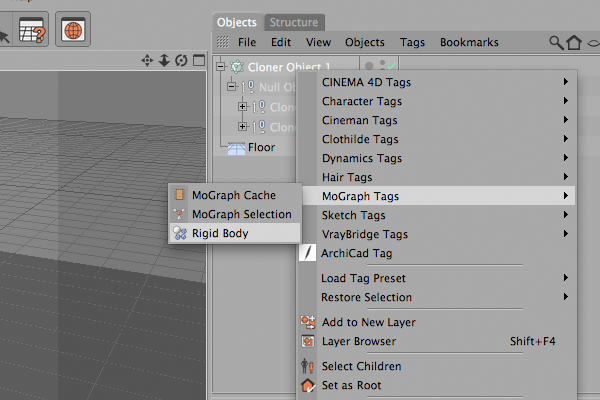
Task: Click the Set as Root house icon
Action: (308, 385)
